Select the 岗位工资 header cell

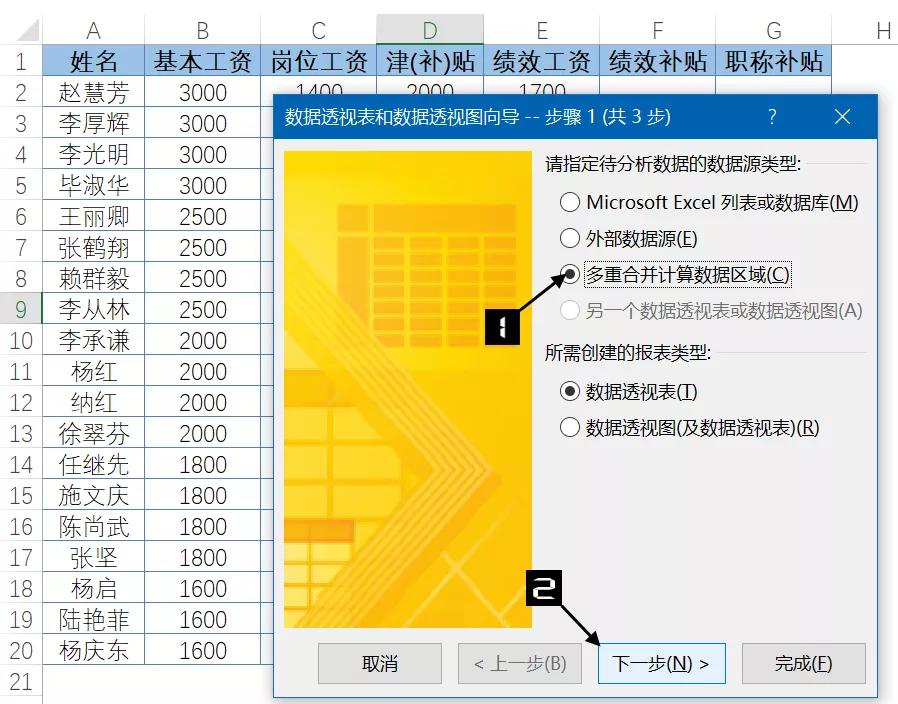318,60
